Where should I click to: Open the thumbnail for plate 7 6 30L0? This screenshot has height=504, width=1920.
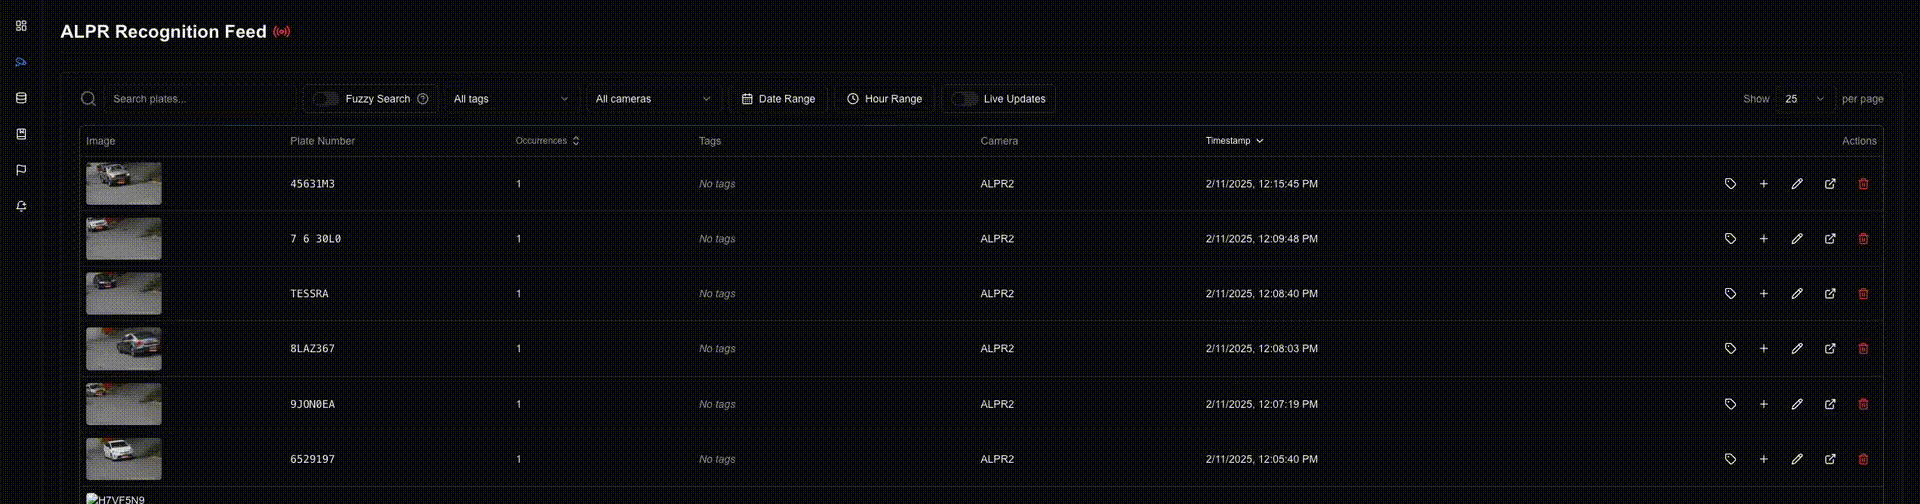(x=124, y=239)
